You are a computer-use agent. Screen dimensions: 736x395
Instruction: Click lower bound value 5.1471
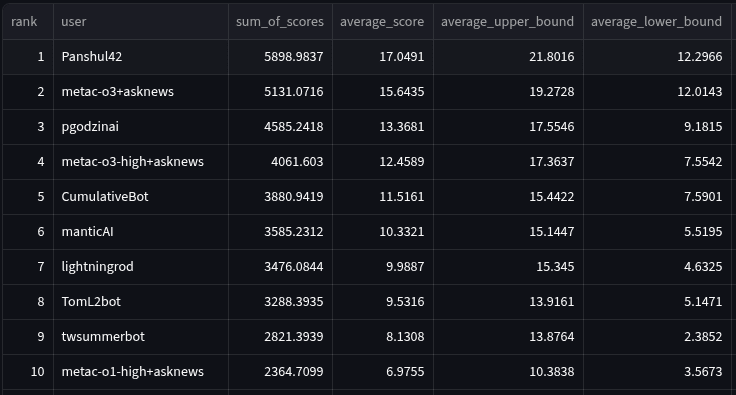click(657, 302)
